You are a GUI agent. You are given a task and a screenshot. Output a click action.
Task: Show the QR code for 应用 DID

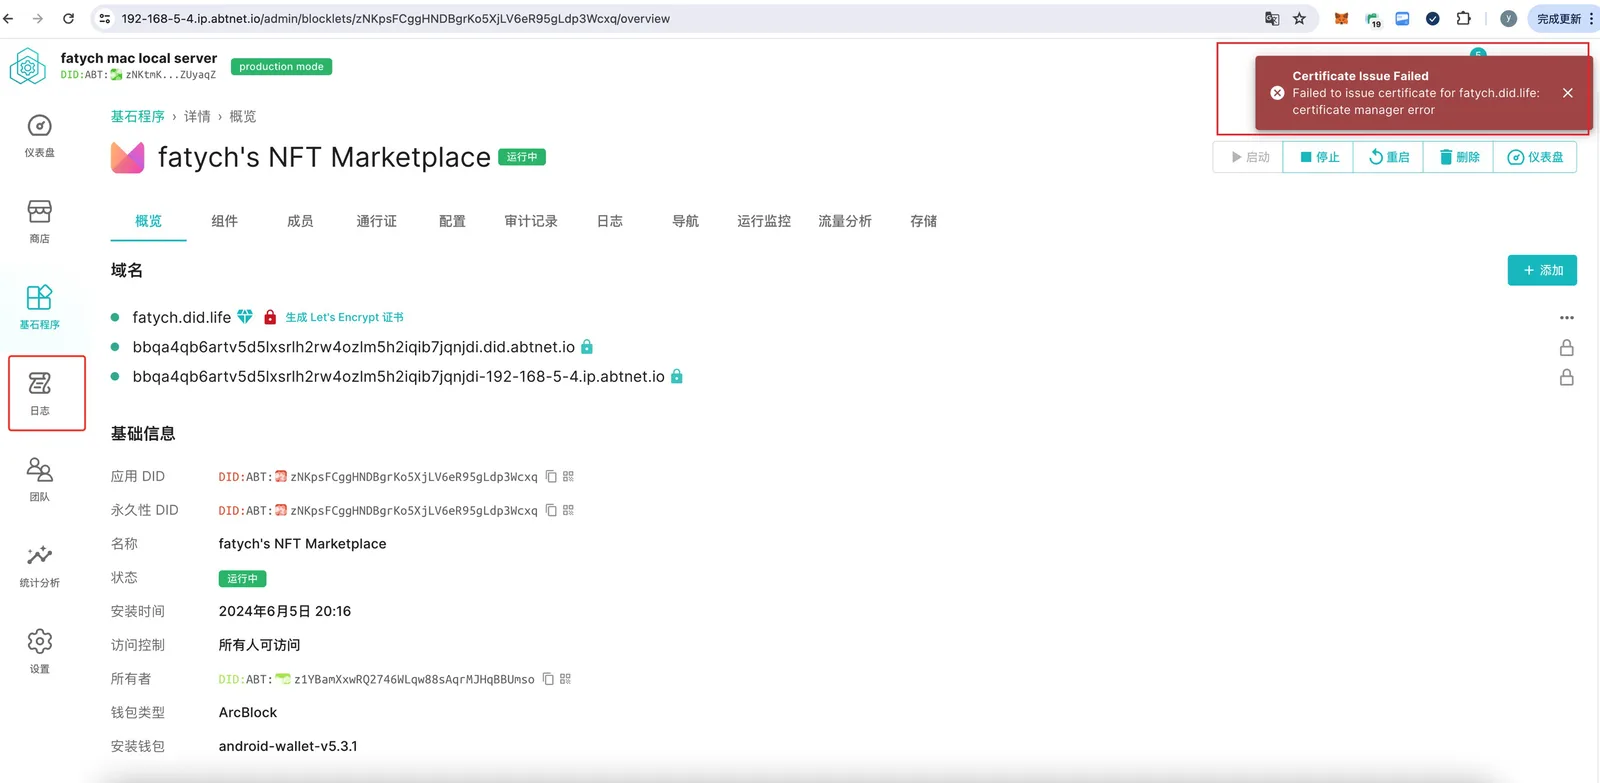tap(568, 477)
